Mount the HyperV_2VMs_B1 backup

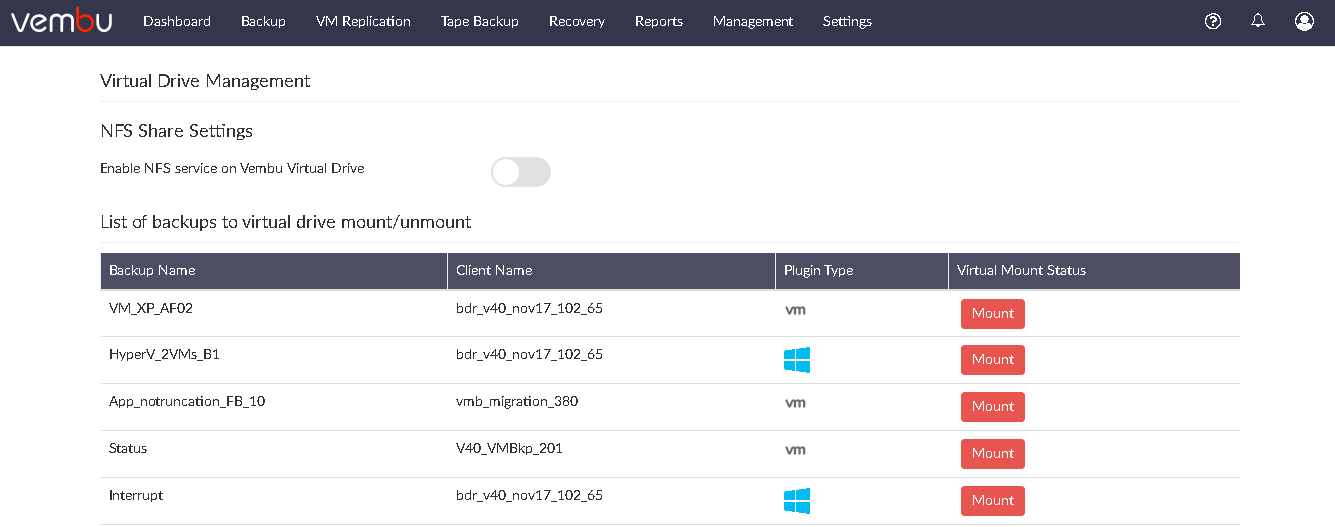(x=993, y=360)
